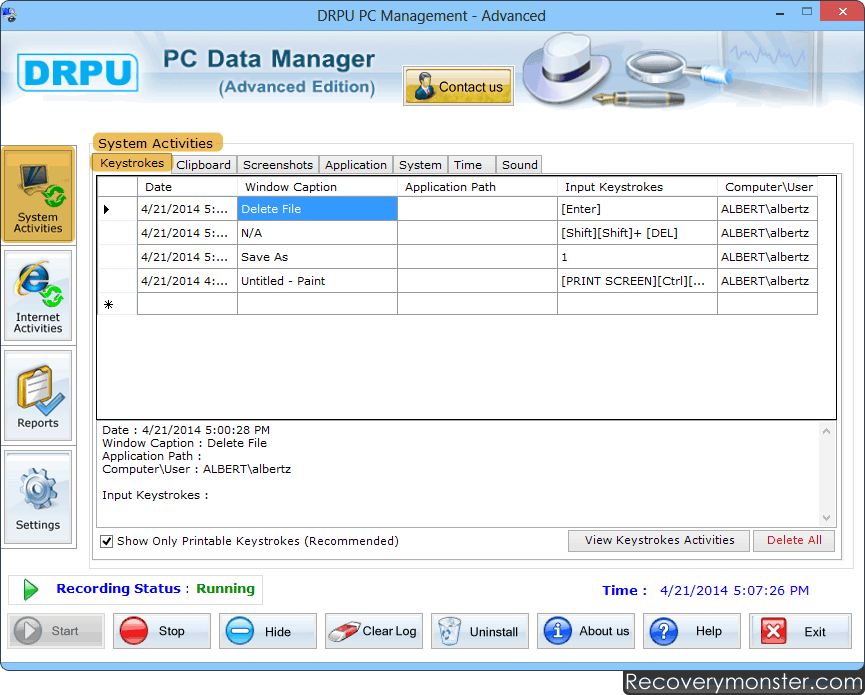The height and width of the screenshot is (695, 865).
Task: Select the 'Save As' caption cell
Action: (x=317, y=257)
